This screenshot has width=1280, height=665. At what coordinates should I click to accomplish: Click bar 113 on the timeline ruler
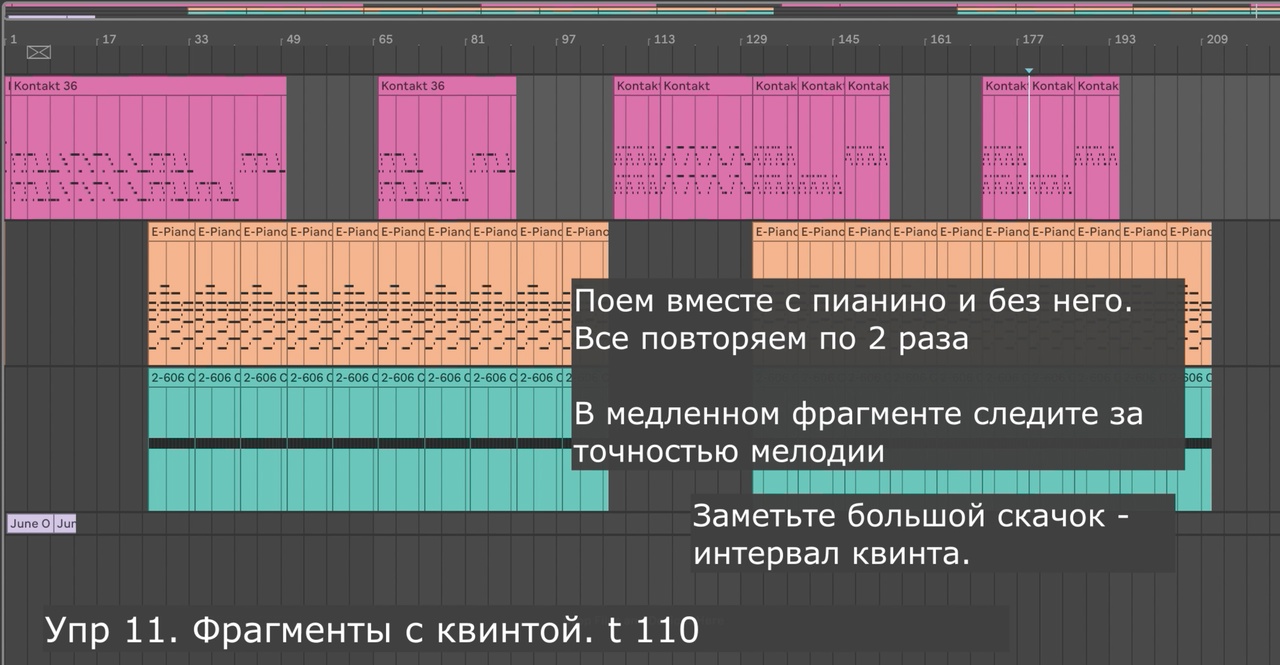coord(664,40)
